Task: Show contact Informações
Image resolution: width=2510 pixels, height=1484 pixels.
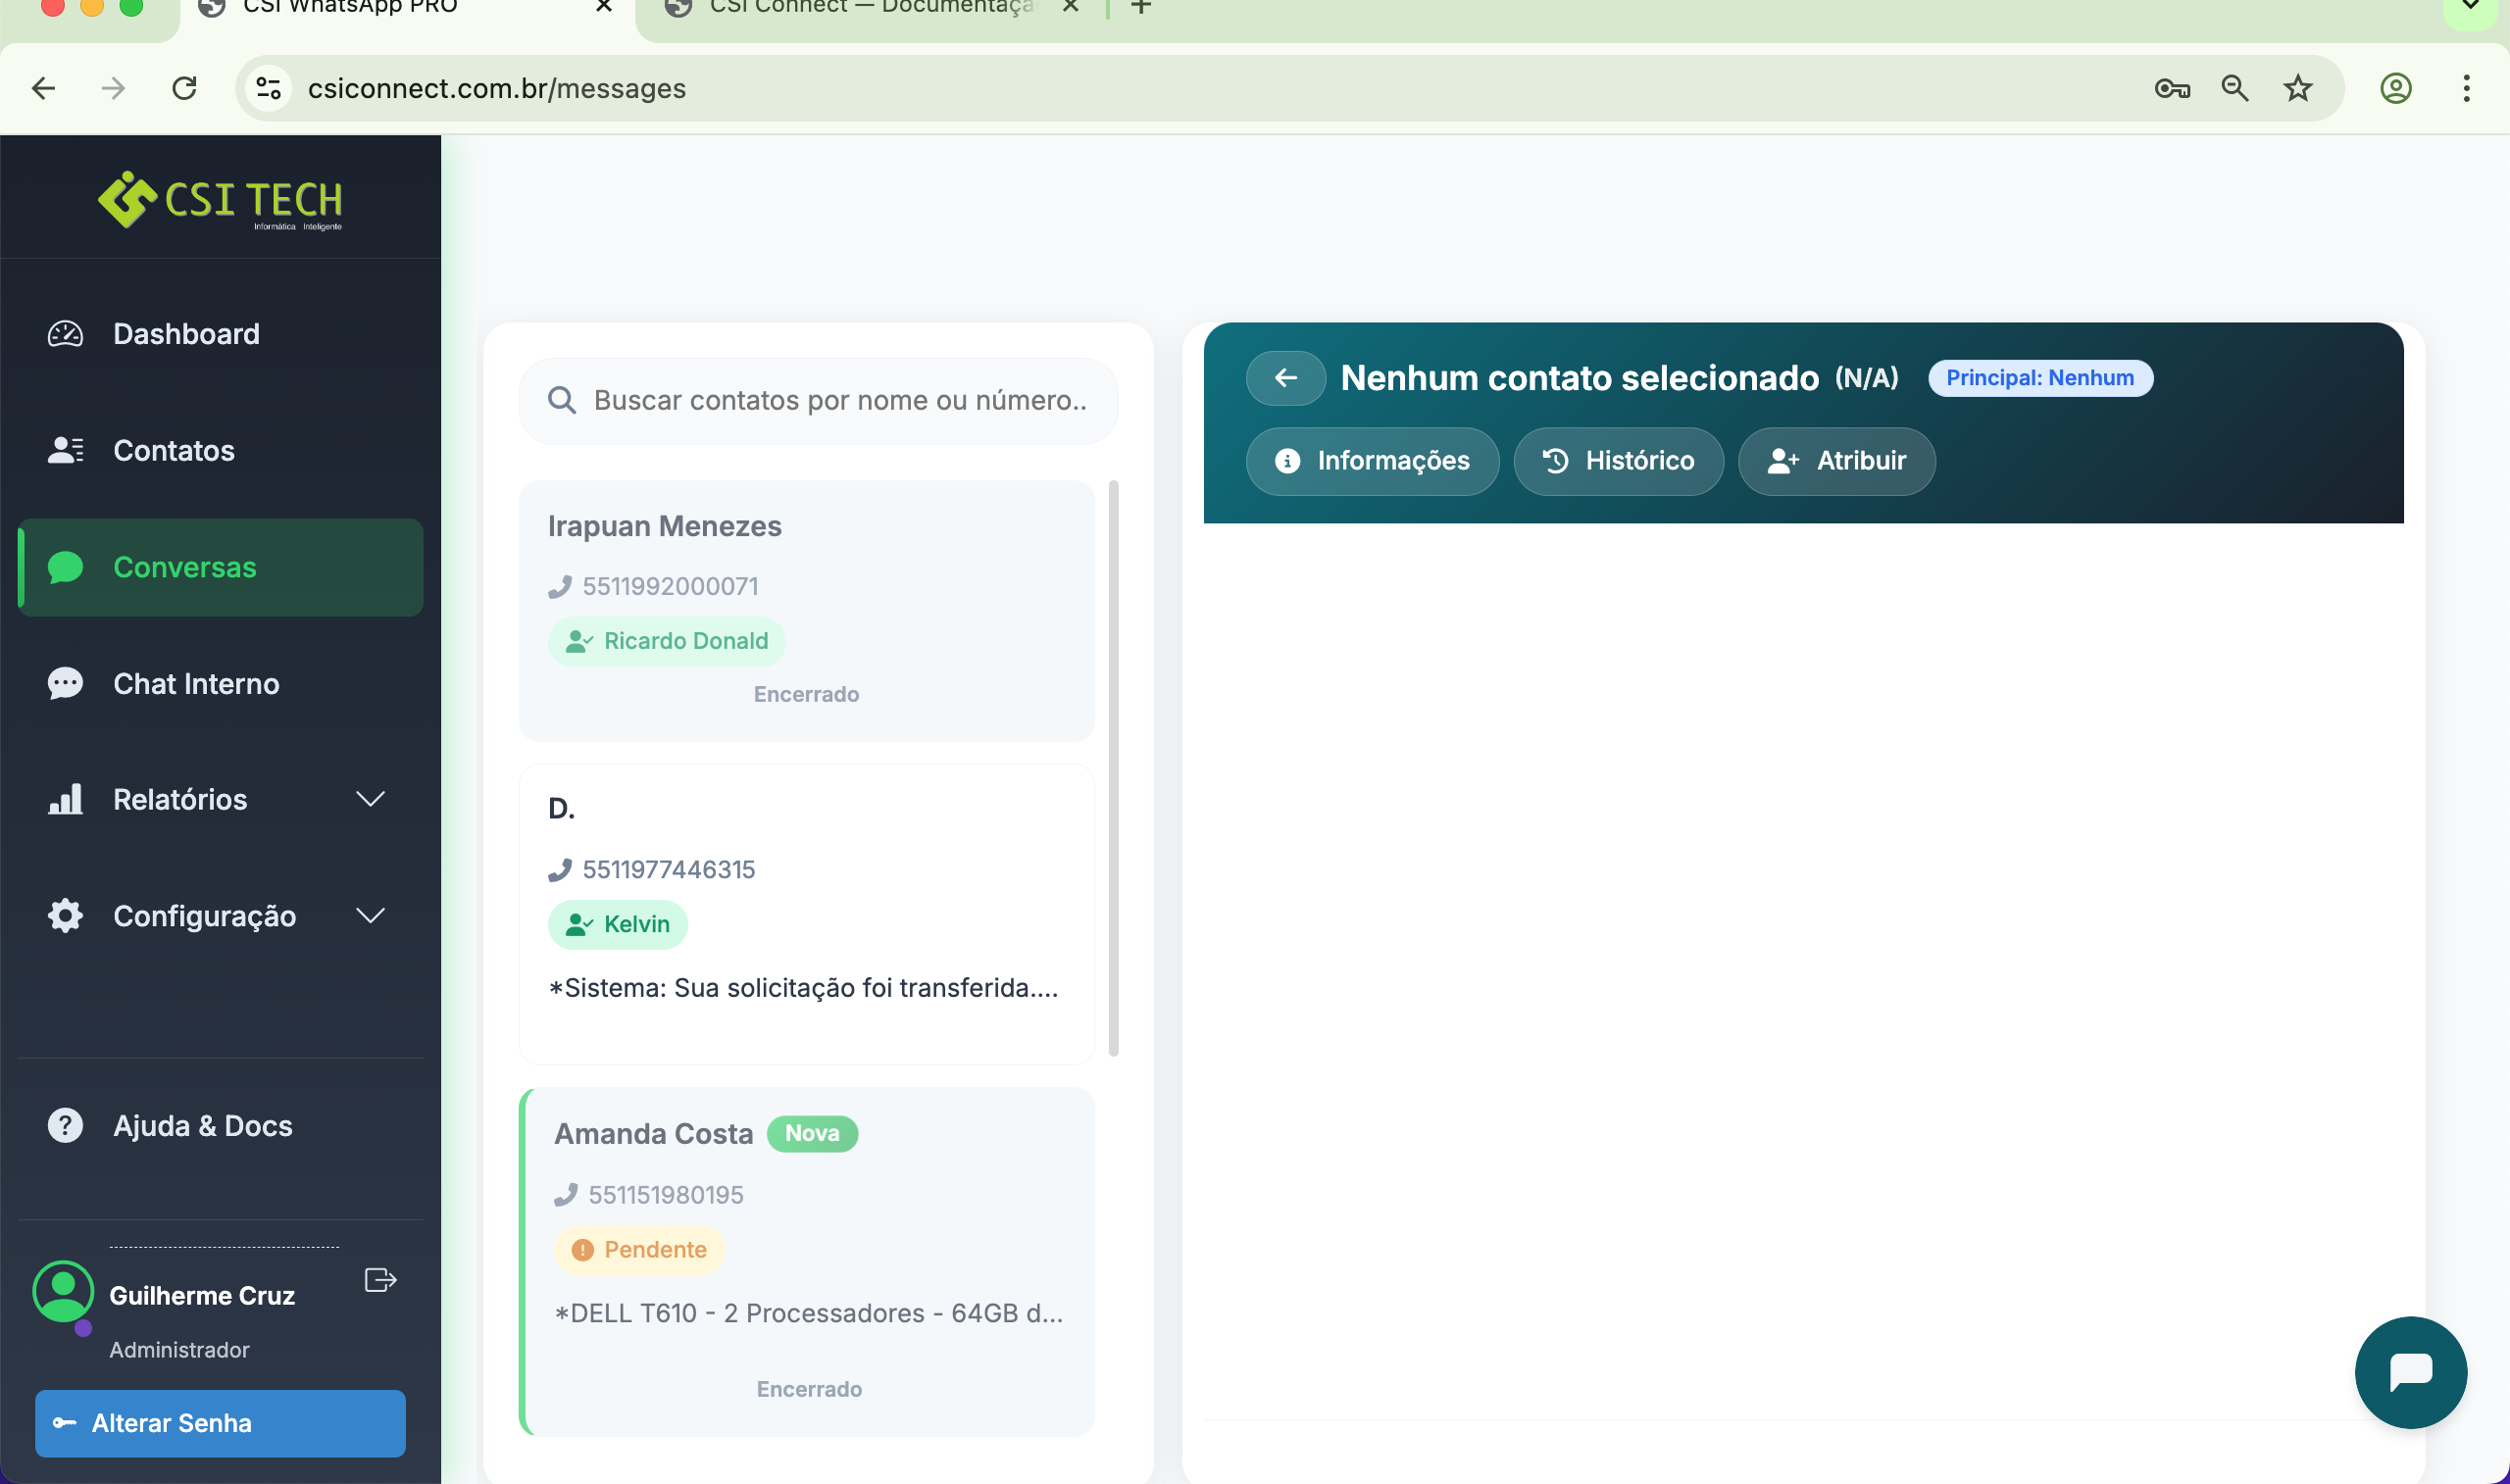Action: [1372, 461]
